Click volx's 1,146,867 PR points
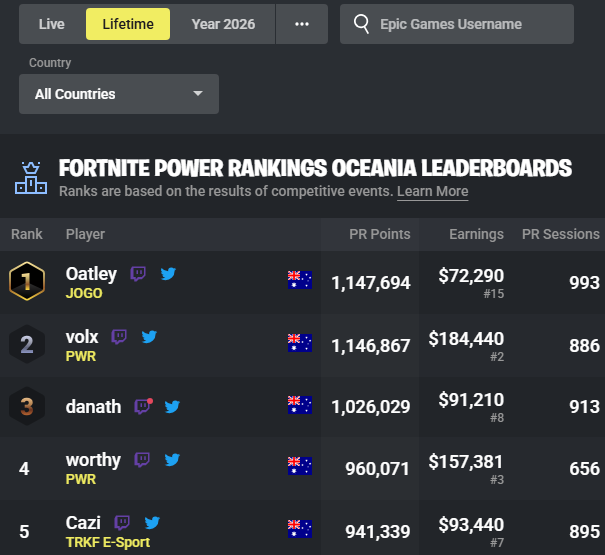Viewport: 605px width, 555px height. 371,346
